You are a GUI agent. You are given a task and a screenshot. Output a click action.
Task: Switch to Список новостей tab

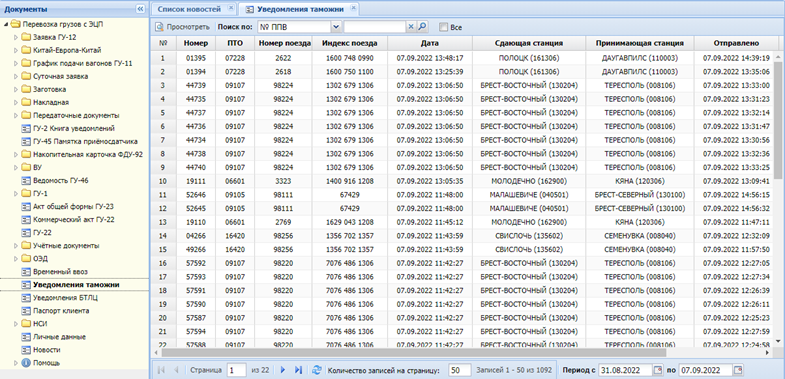click(x=189, y=9)
